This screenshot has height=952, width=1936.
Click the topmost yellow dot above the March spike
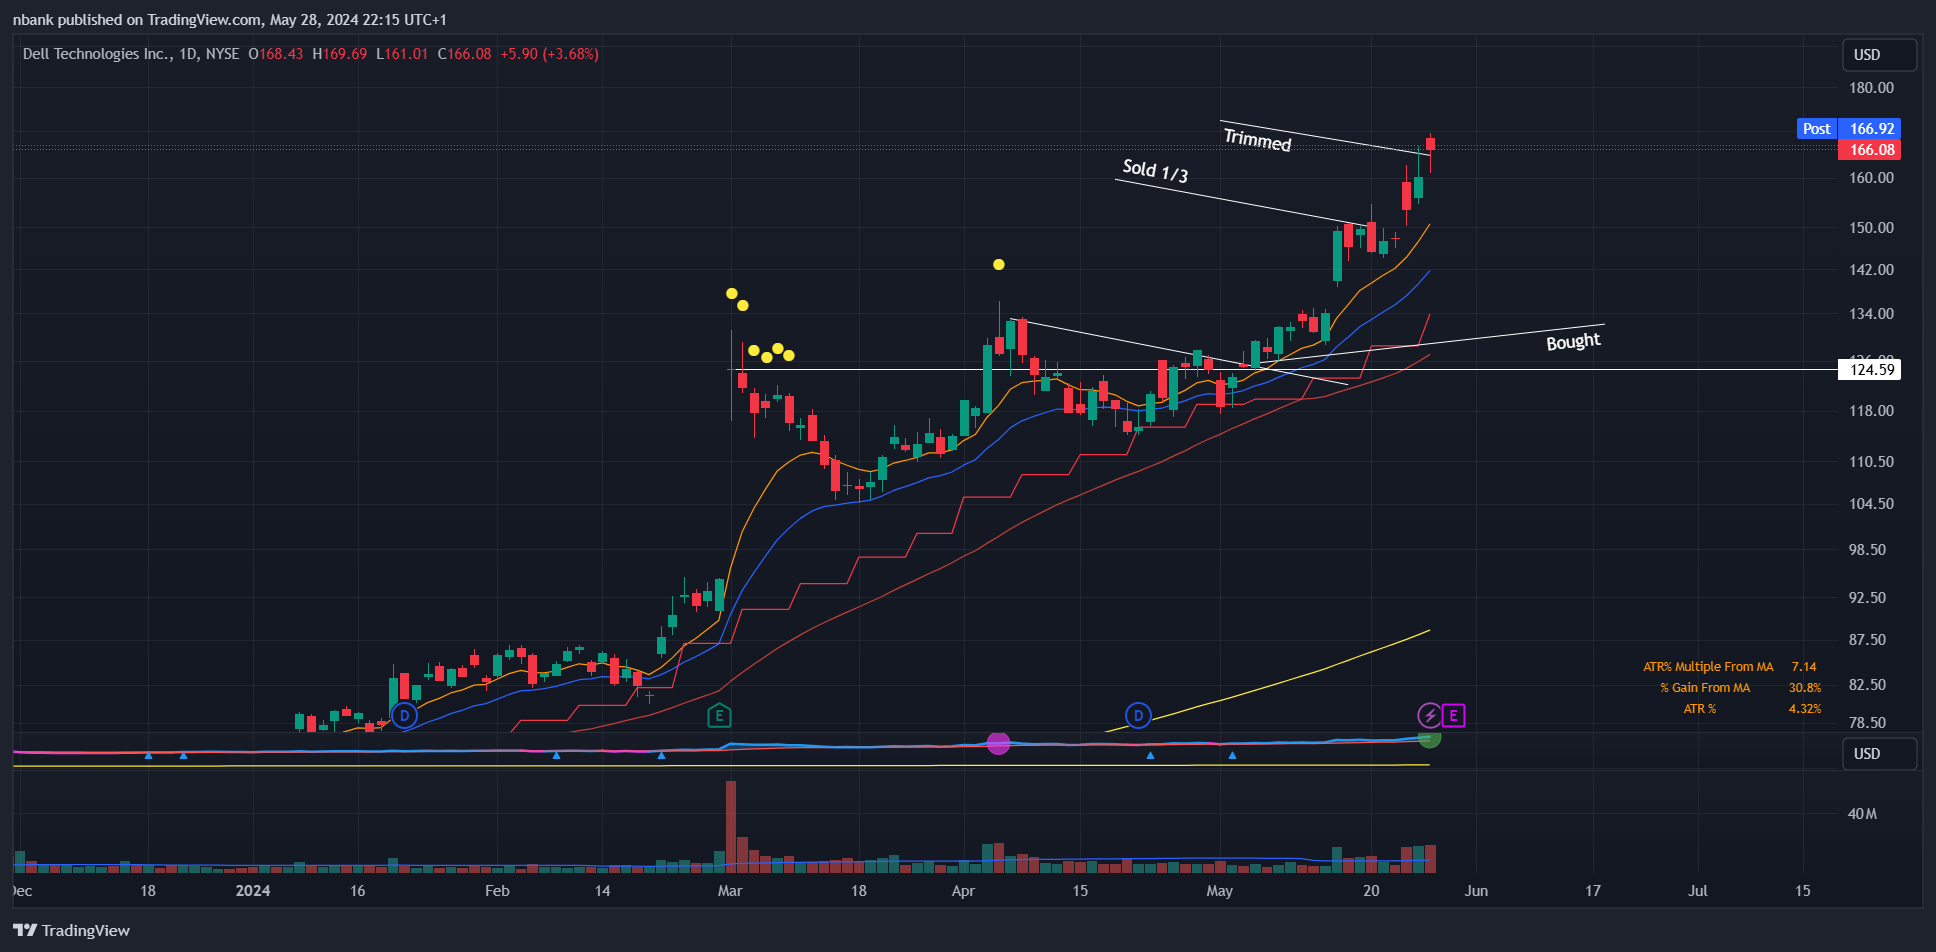point(732,294)
